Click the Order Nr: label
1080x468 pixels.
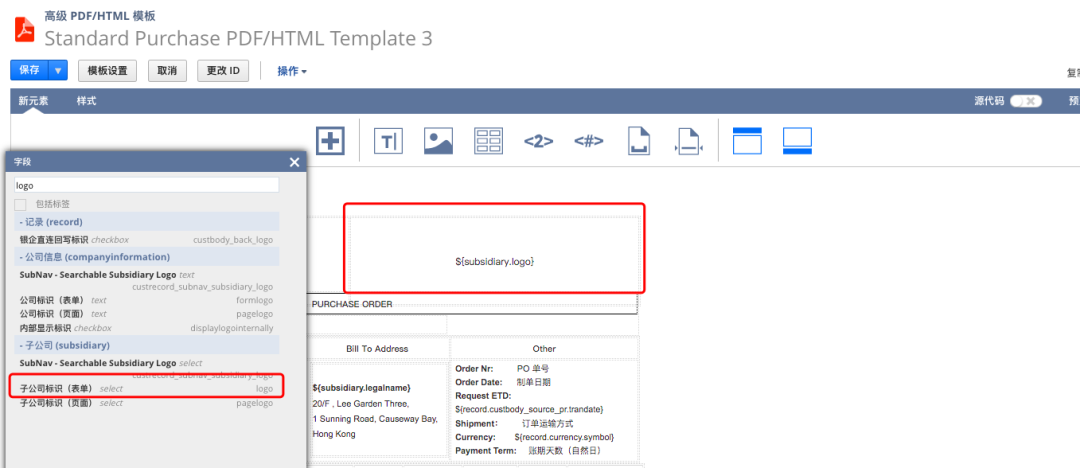[472, 369]
